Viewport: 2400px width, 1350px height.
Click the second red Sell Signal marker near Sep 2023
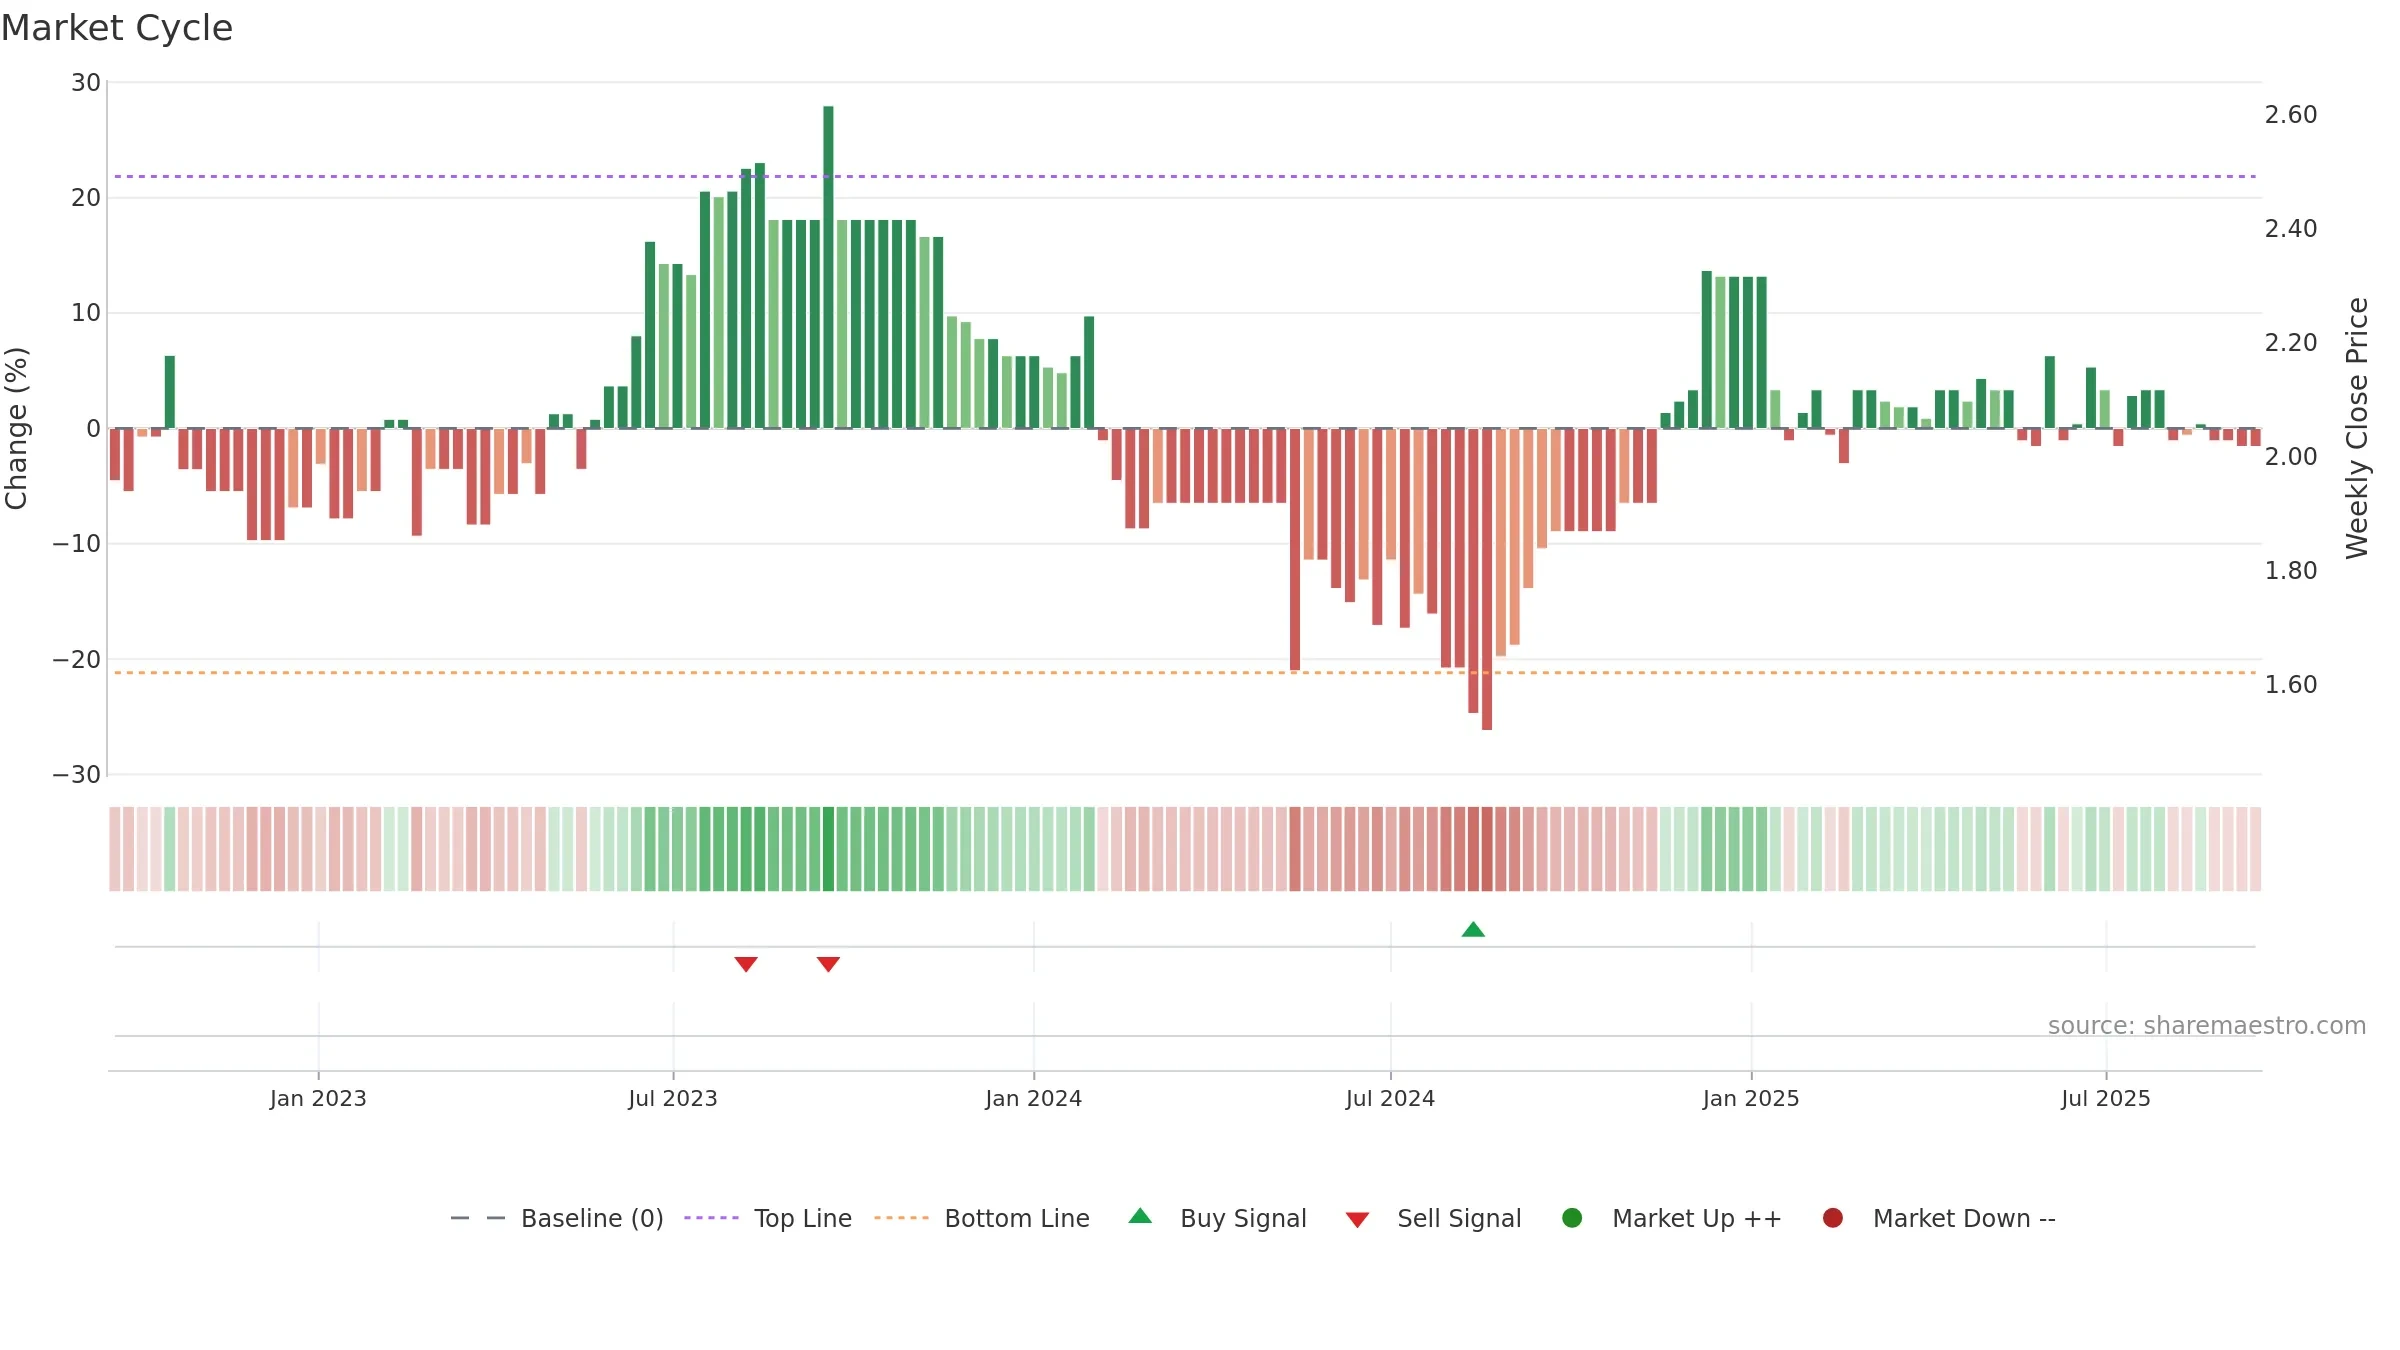pyautogui.click(x=828, y=964)
